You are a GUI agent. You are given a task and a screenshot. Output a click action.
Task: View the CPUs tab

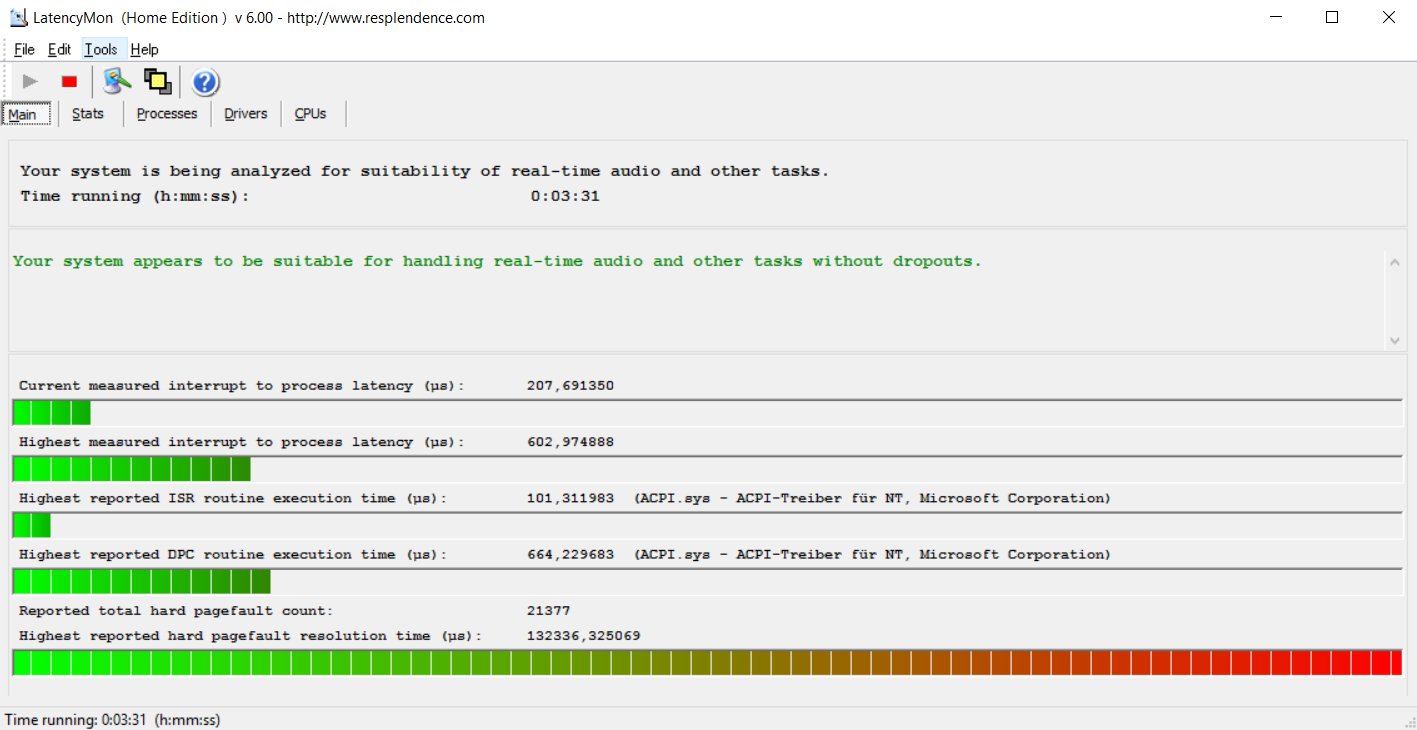pos(310,114)
